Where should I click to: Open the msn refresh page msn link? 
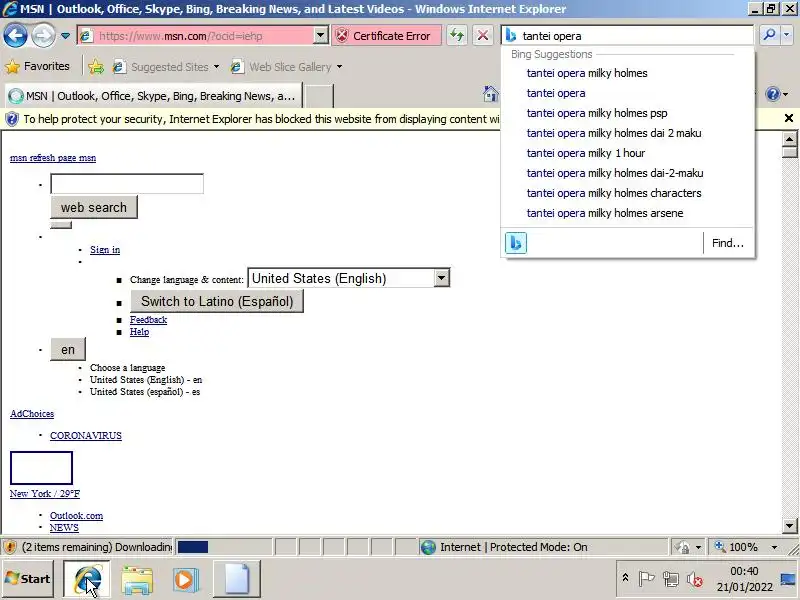tap(53, 158)
